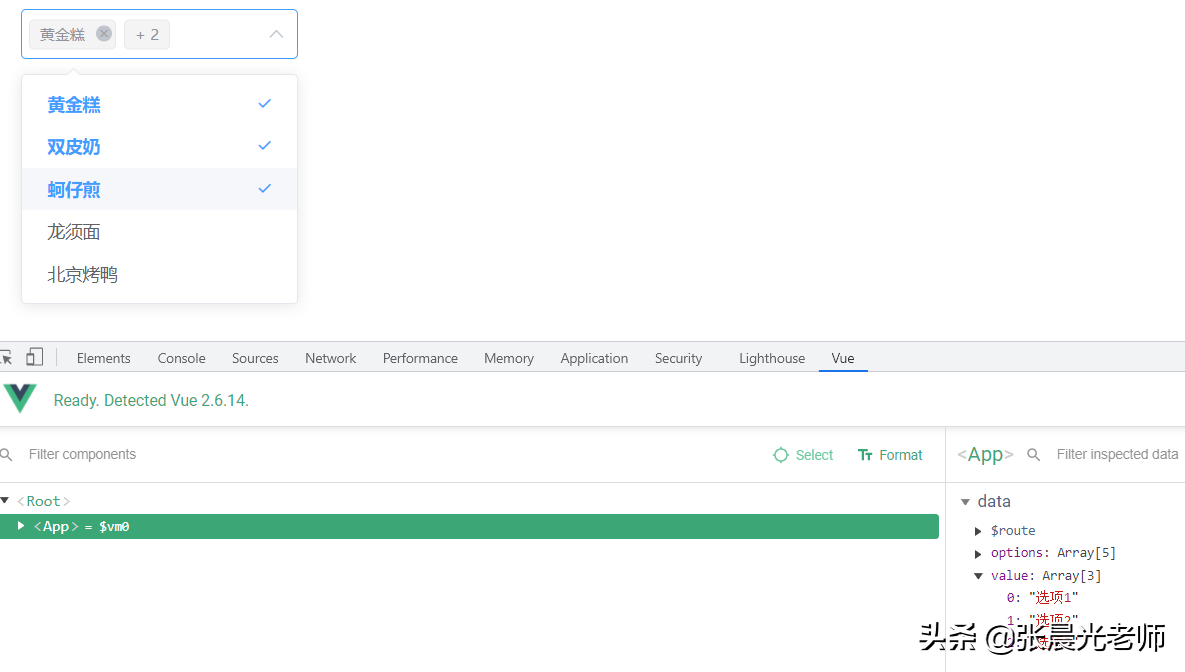The height and width of the screenshot is (672, 1185).
Task: Expand the App component arrow
Action: click(21, 525)
